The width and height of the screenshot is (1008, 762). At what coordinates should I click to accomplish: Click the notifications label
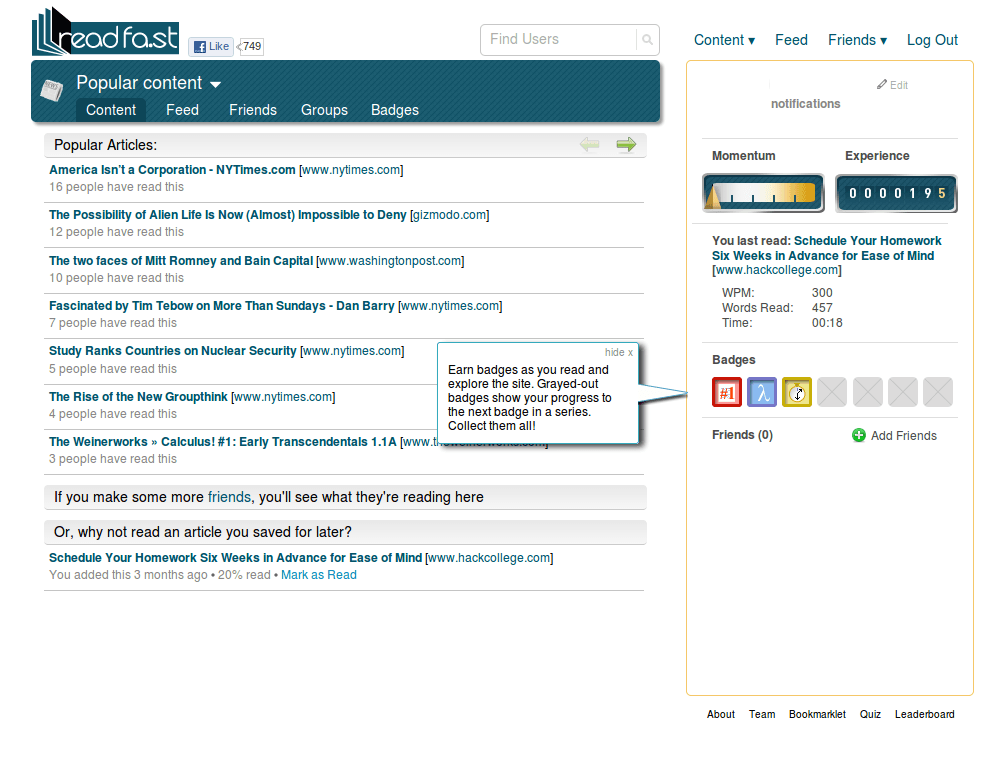point(806,104)
